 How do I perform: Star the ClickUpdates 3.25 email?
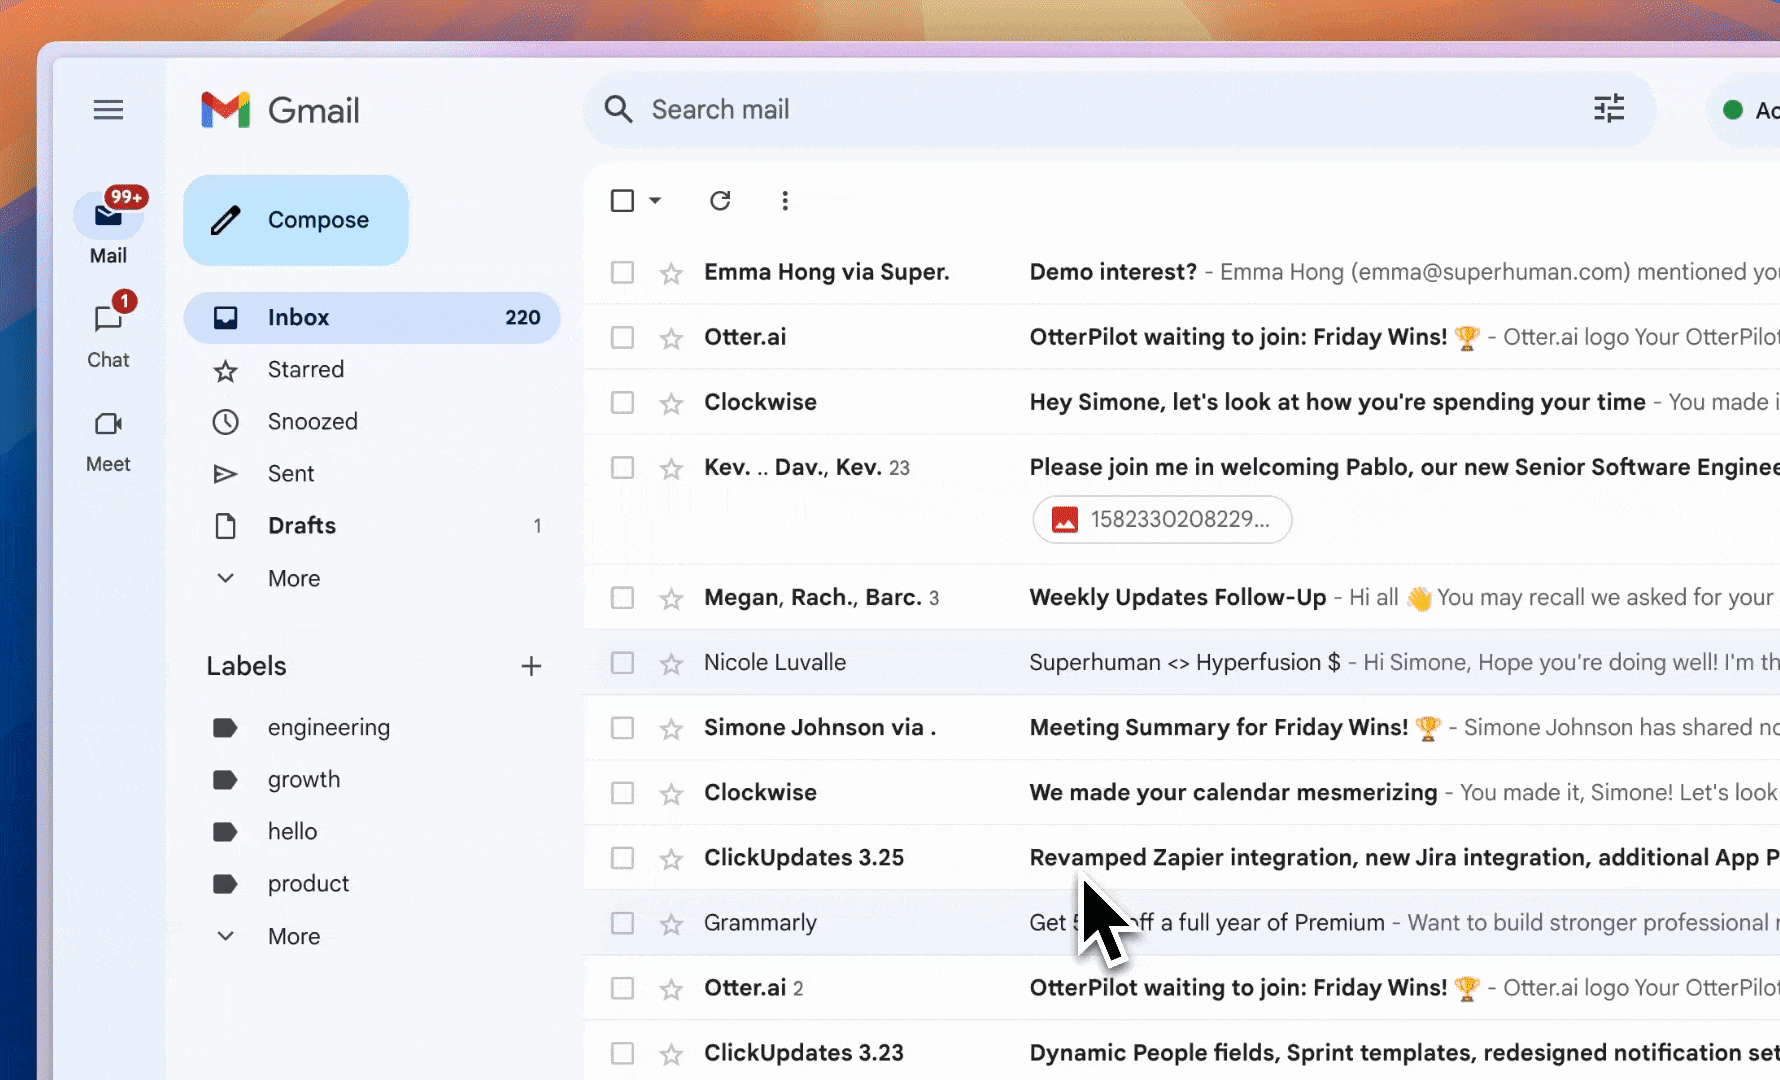671,858
